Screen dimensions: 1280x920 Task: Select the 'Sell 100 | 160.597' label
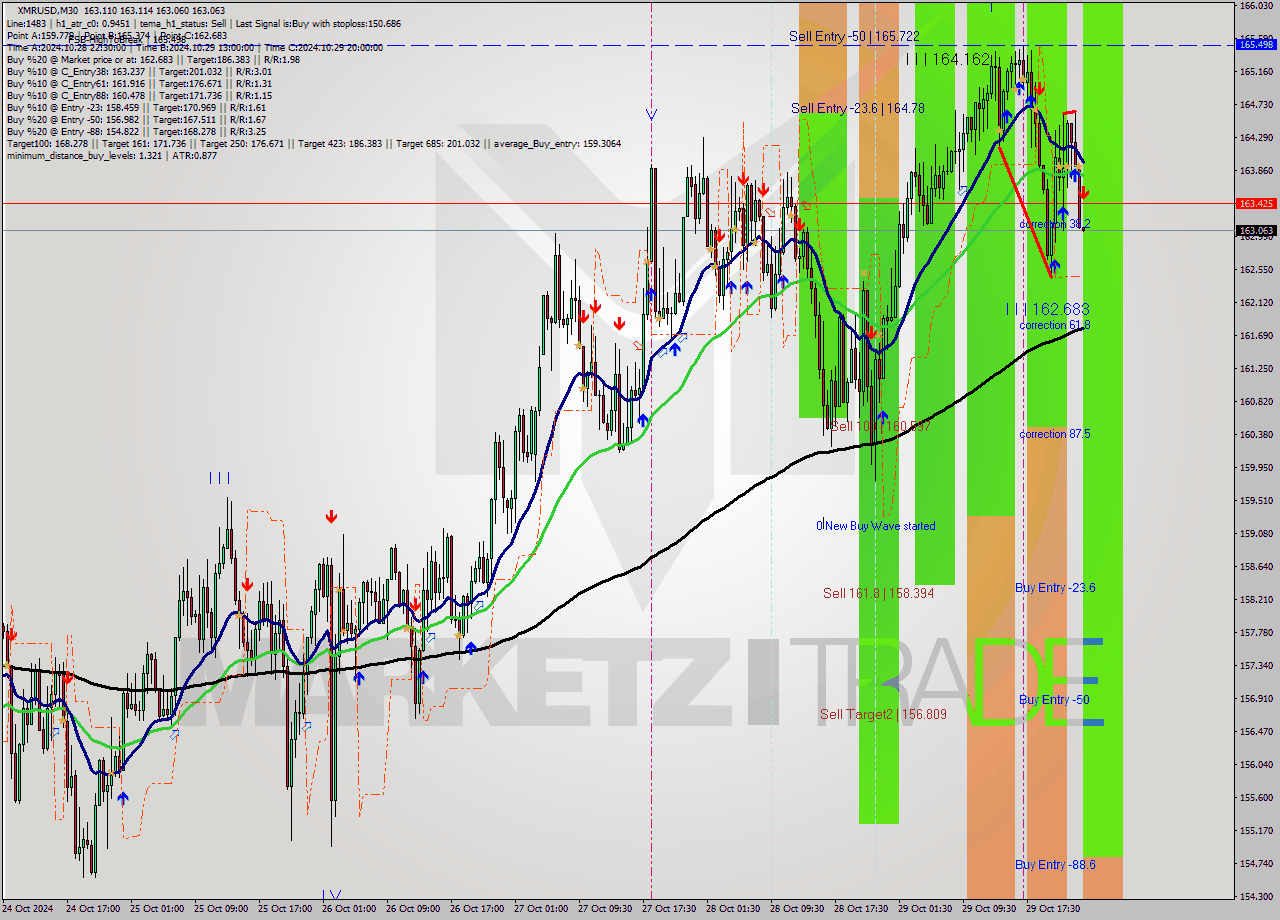coord(881,426)
